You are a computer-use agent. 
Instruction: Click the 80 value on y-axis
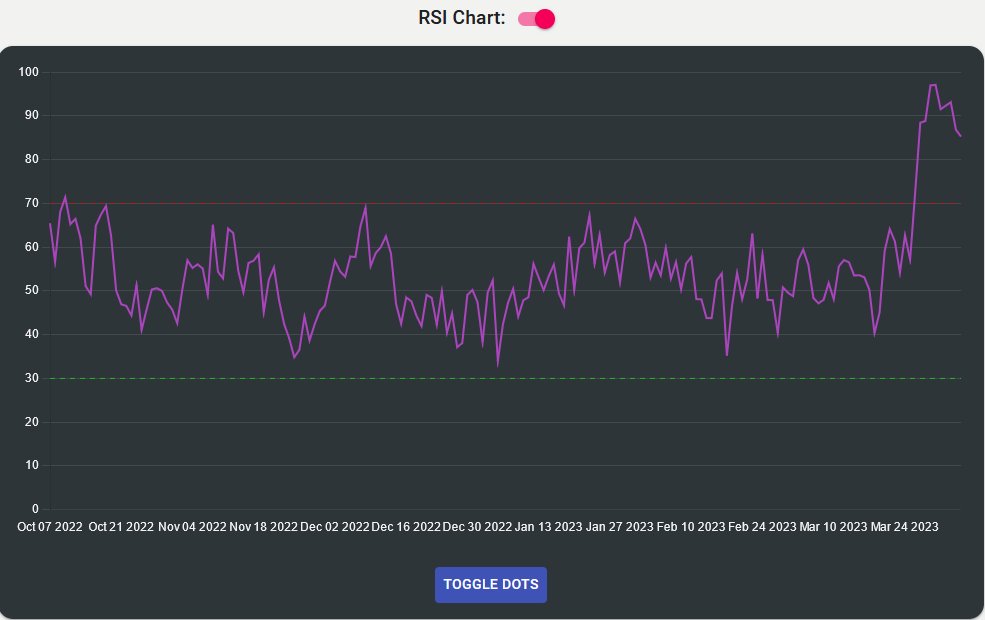coord(31,160)
